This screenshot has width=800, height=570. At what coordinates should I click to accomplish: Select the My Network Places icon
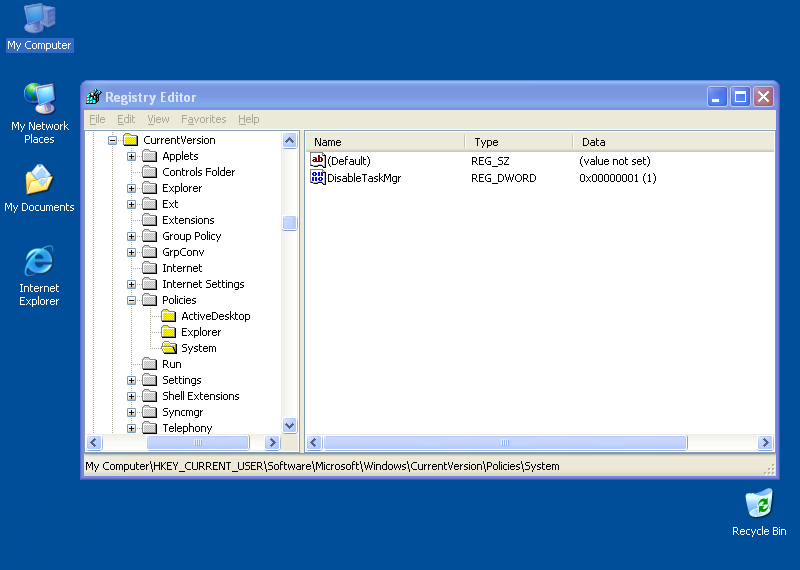click(39, 100)
